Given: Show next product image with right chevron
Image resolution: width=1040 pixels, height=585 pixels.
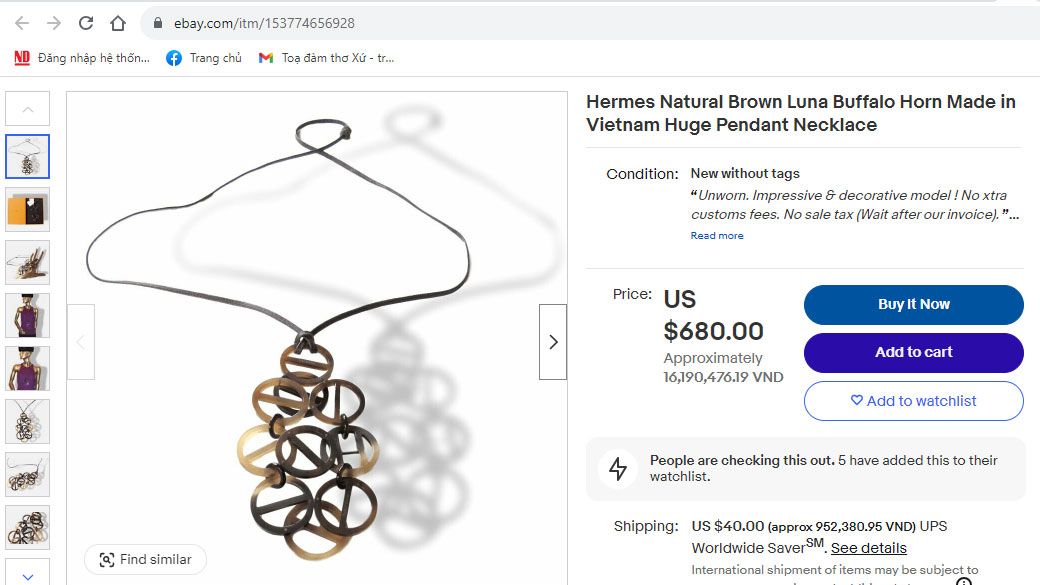Looking at the screenshot, I should point(553,342).
